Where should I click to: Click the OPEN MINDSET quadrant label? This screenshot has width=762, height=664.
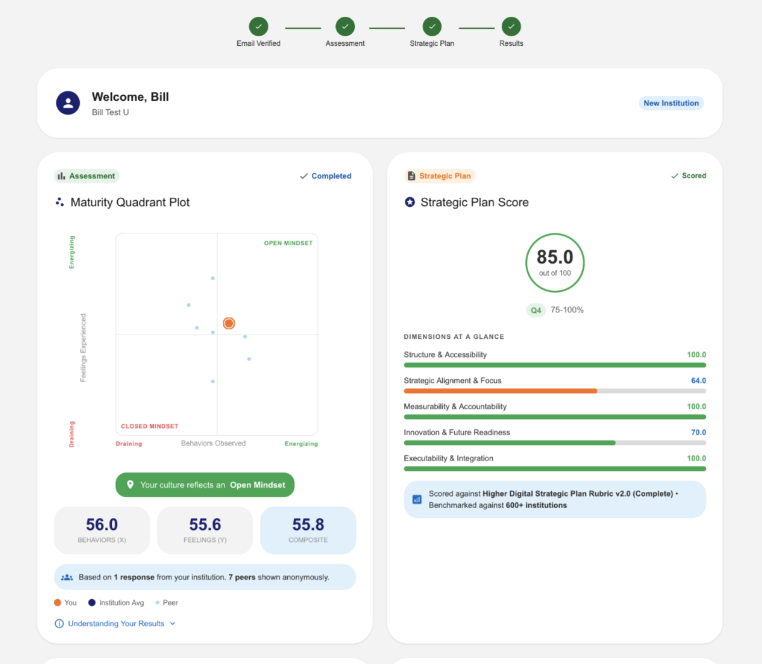288,243
